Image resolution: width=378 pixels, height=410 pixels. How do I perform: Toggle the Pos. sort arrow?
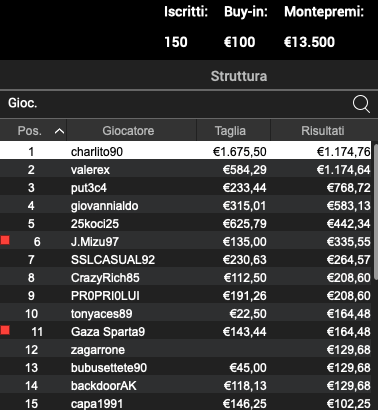[59, 131]
